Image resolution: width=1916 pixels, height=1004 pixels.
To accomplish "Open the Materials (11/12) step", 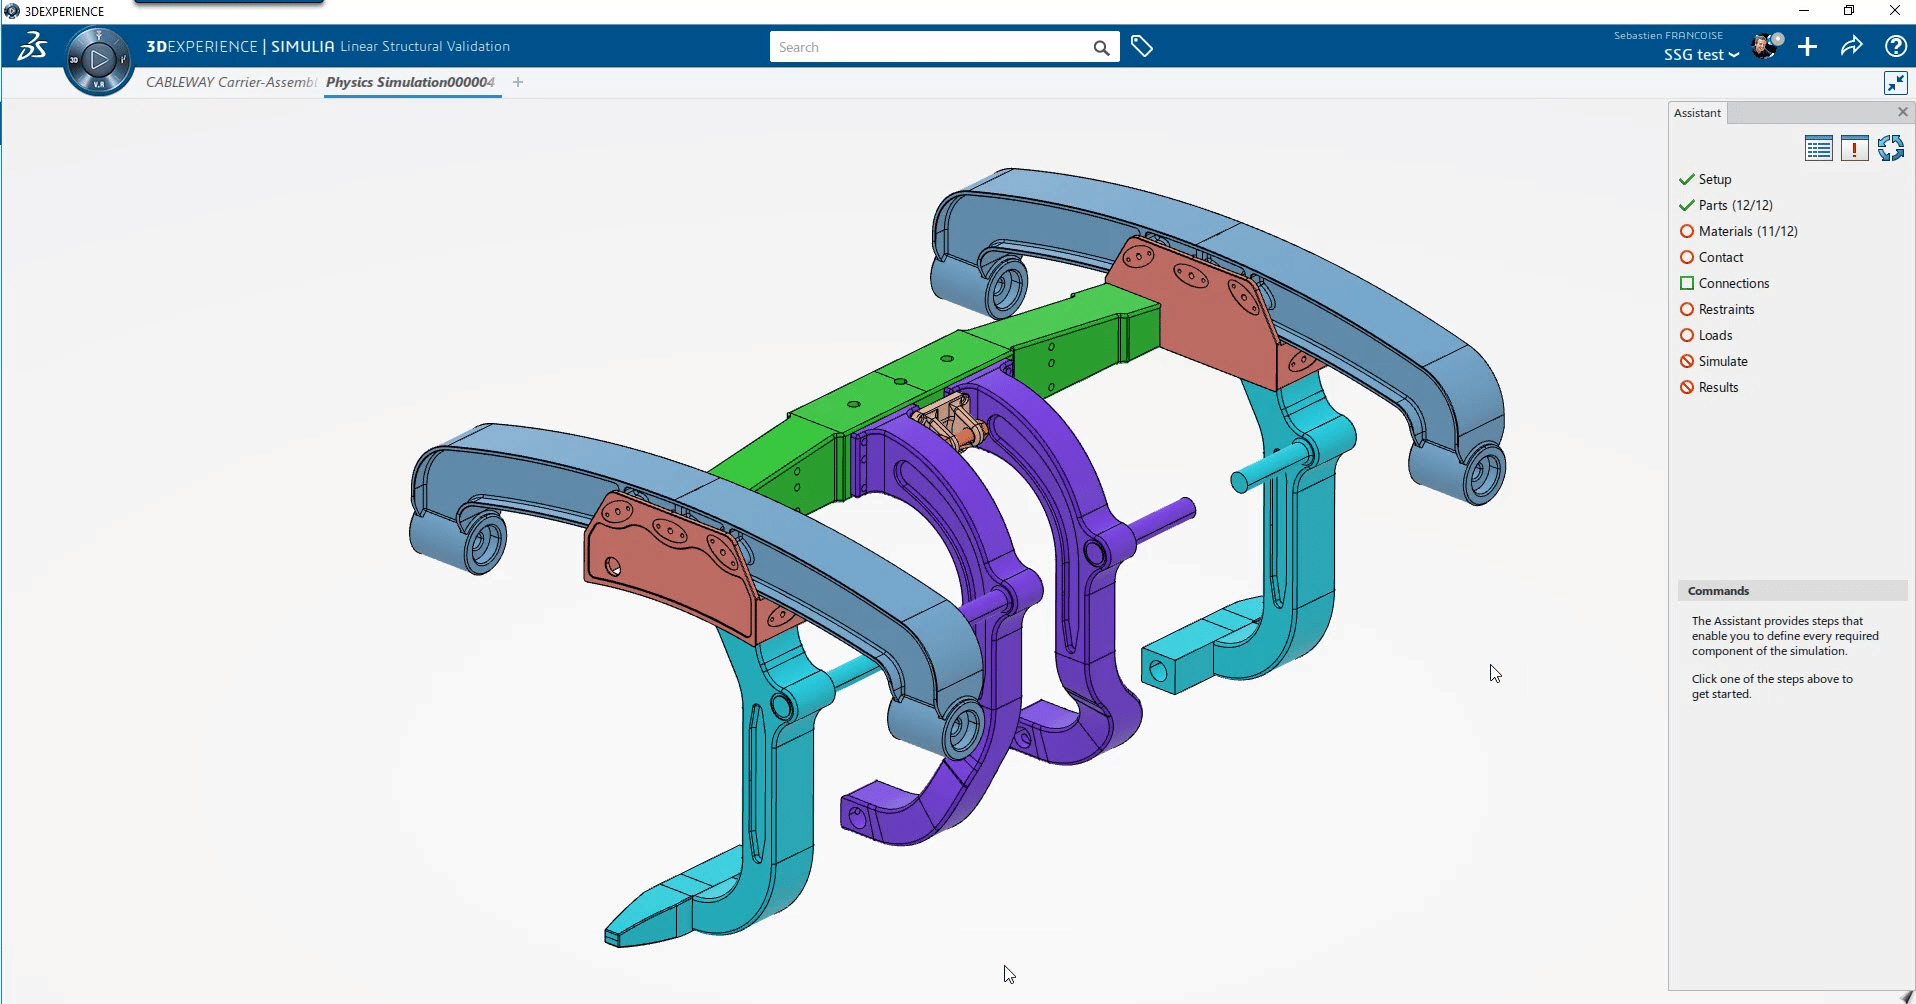I will click(1748, 231).
